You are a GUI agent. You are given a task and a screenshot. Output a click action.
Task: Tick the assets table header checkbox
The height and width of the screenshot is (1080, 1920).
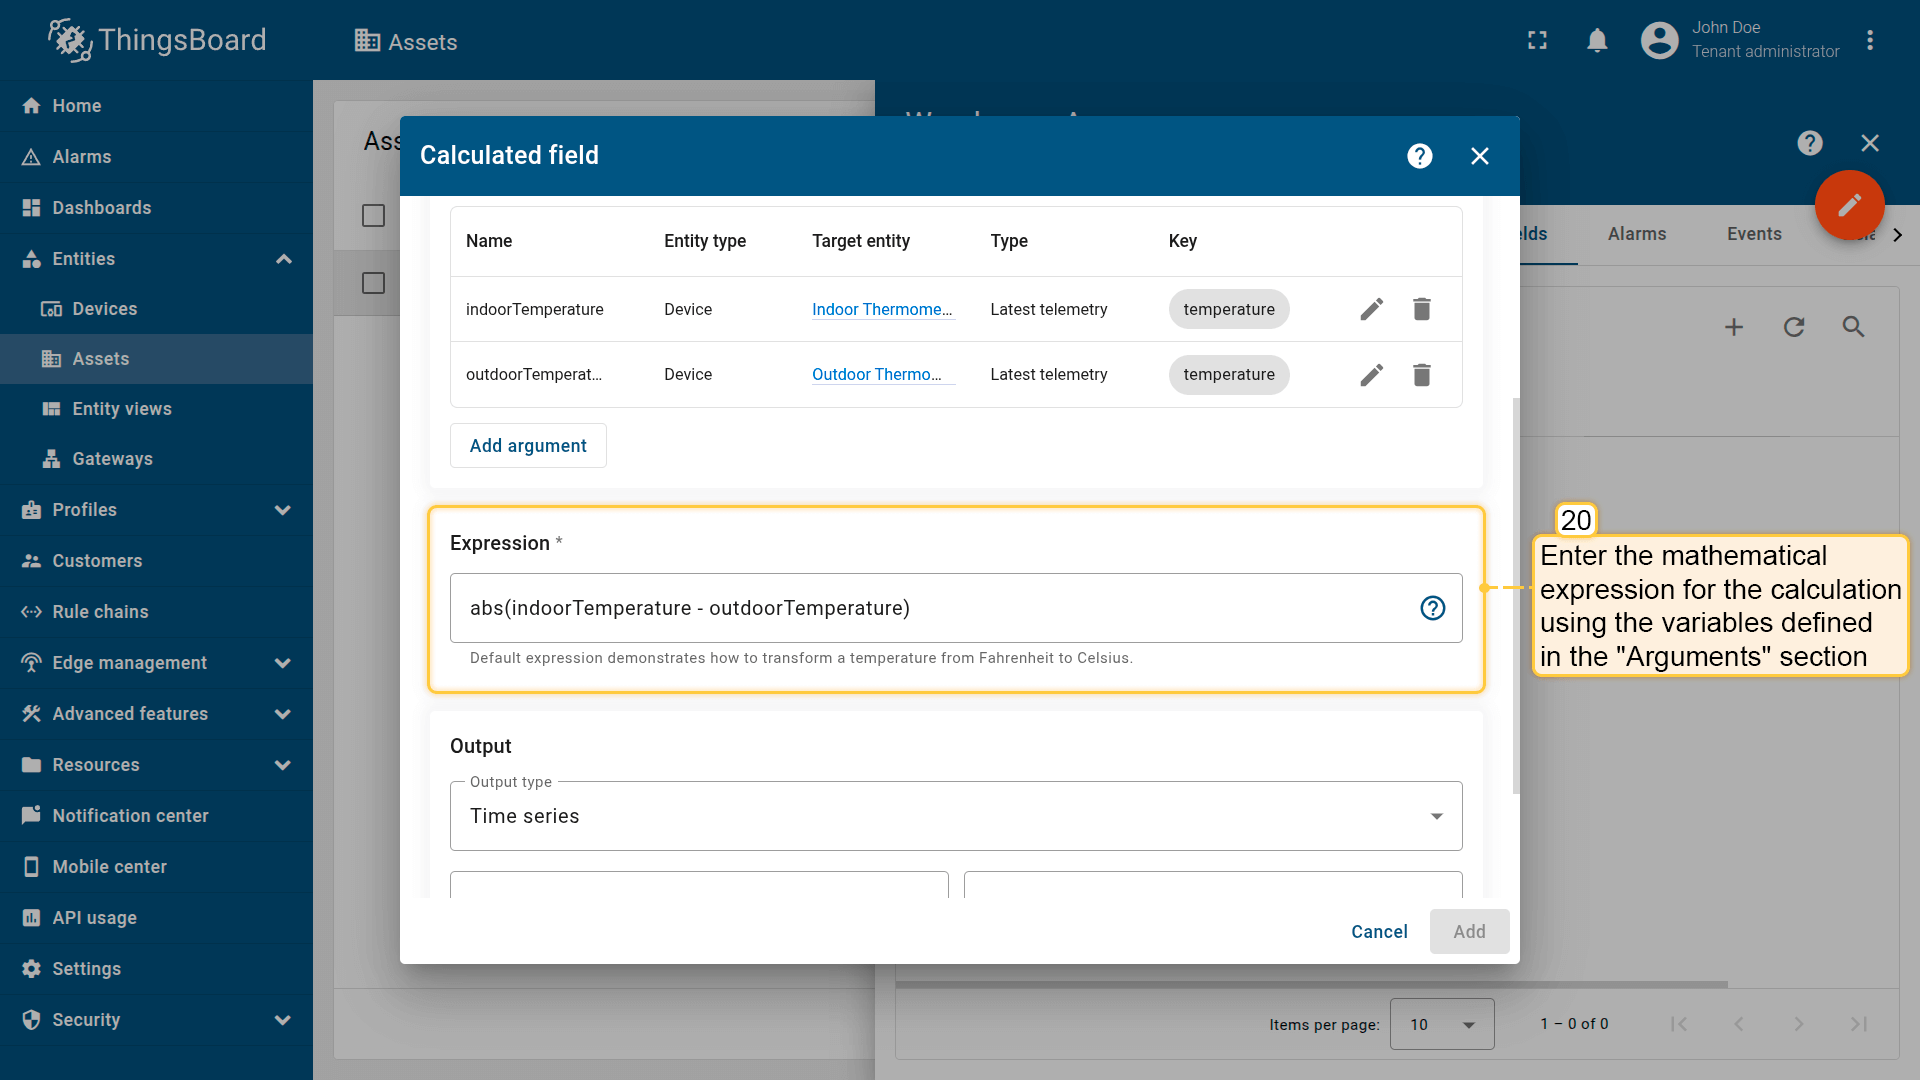(373, 216)
